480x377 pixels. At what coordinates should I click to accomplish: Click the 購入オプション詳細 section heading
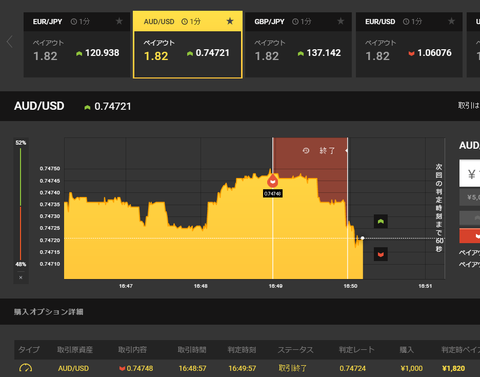(x=49, y=312)
